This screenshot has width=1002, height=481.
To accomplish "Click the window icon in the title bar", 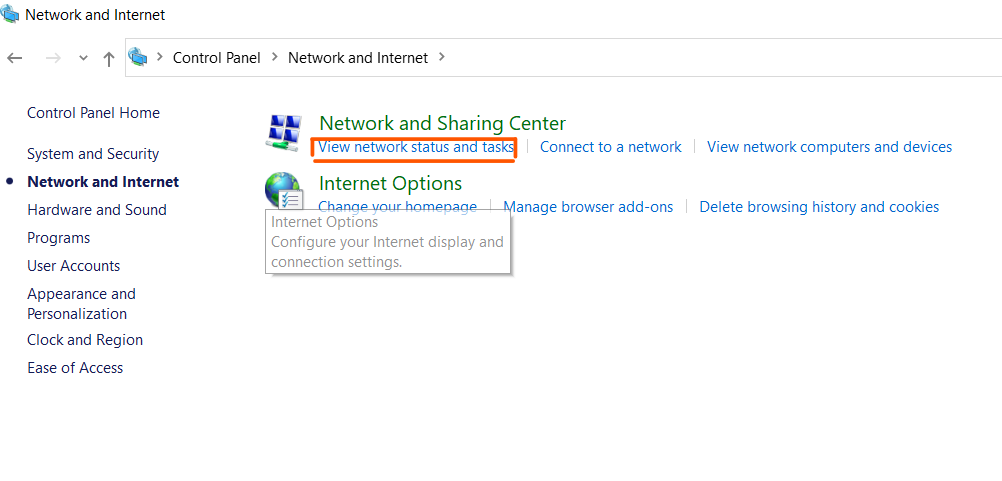I will pyautogui.click(x=12, y=15).
